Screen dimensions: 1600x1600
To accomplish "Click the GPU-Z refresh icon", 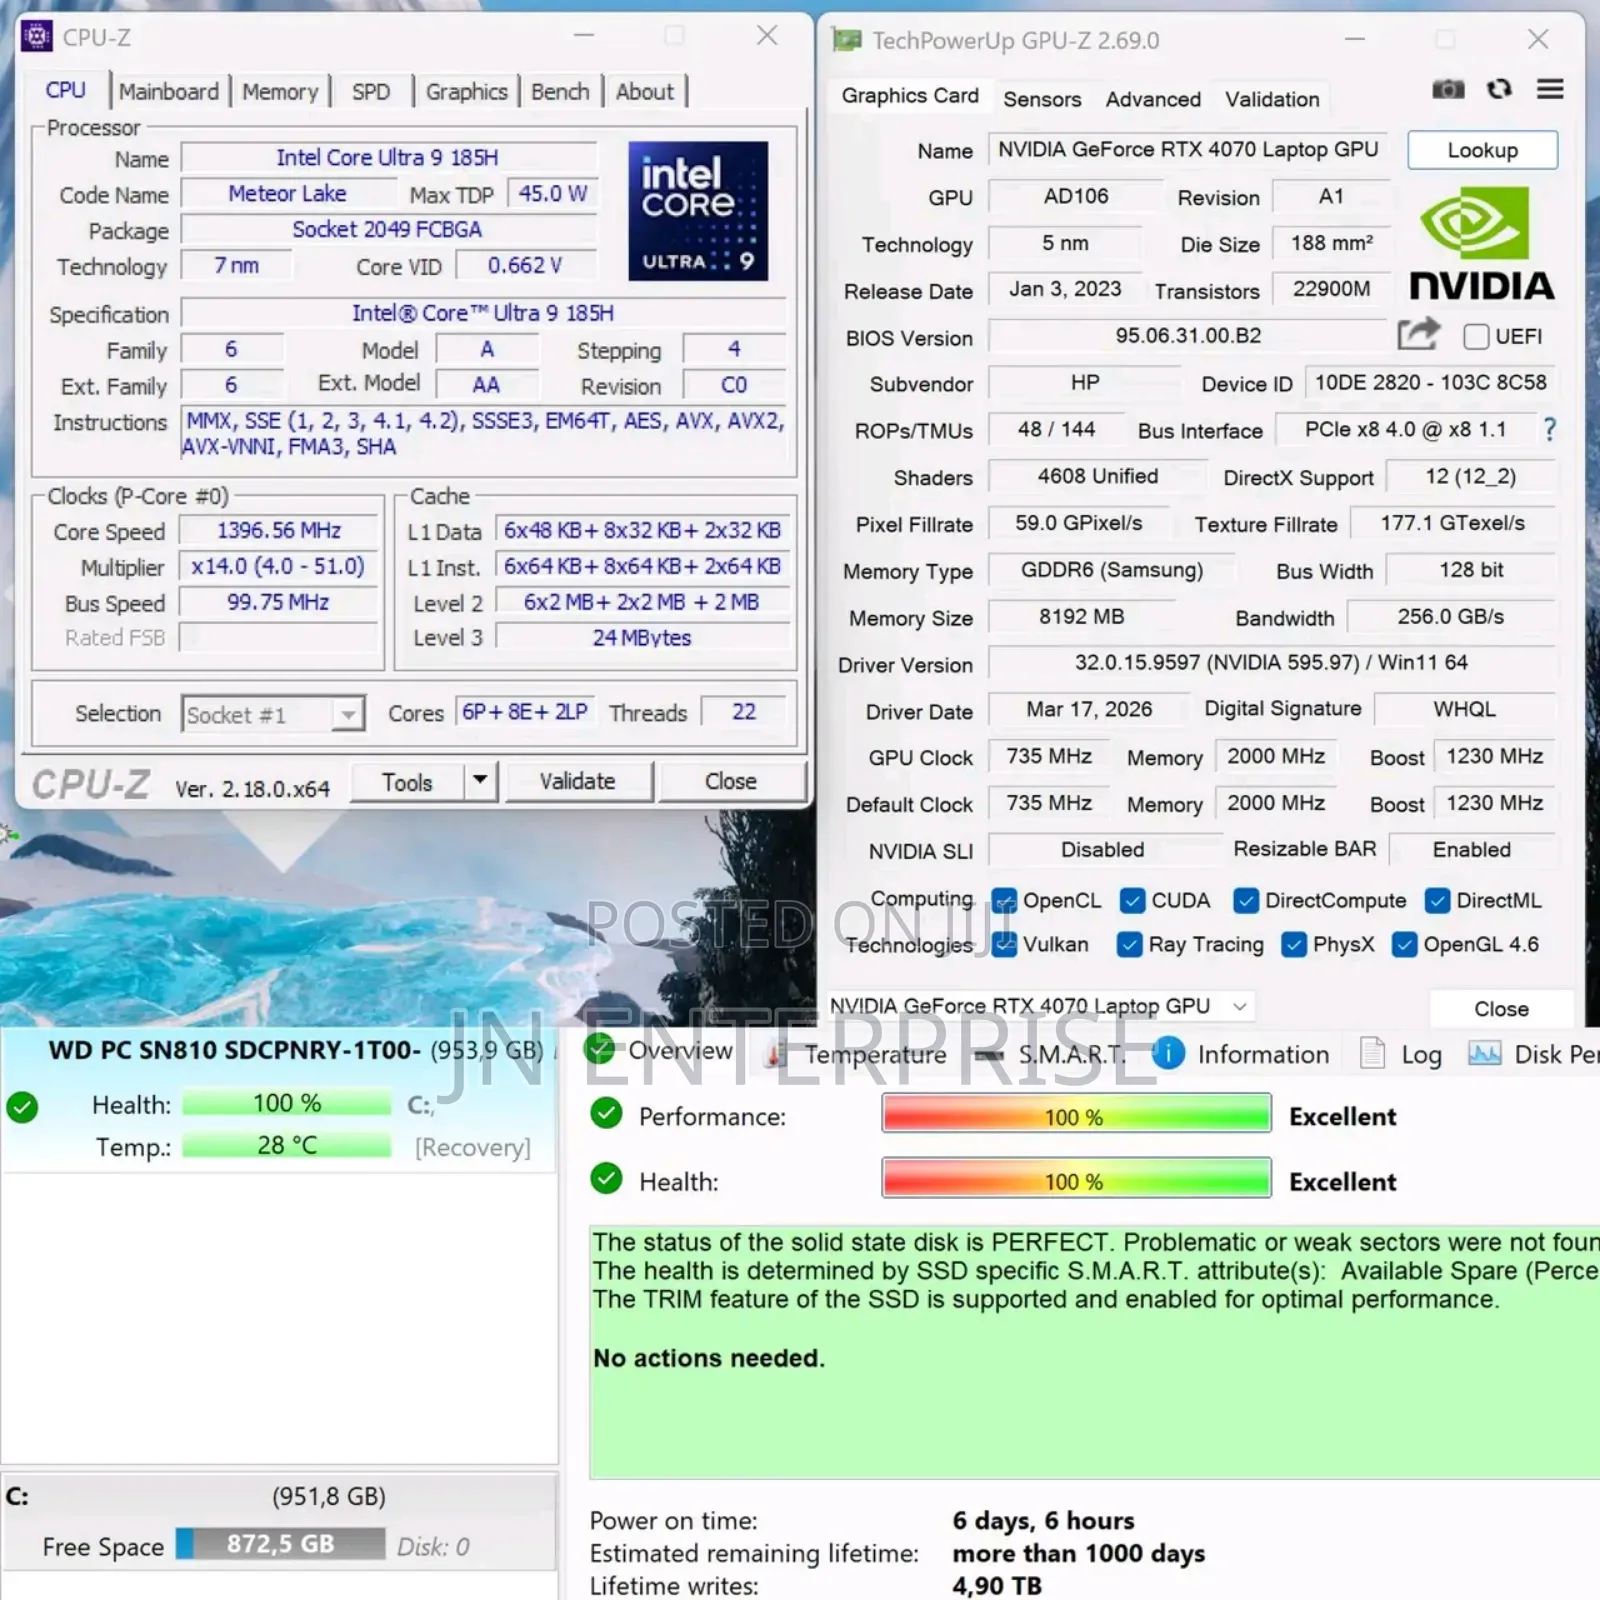I will tap(1499, 89).
